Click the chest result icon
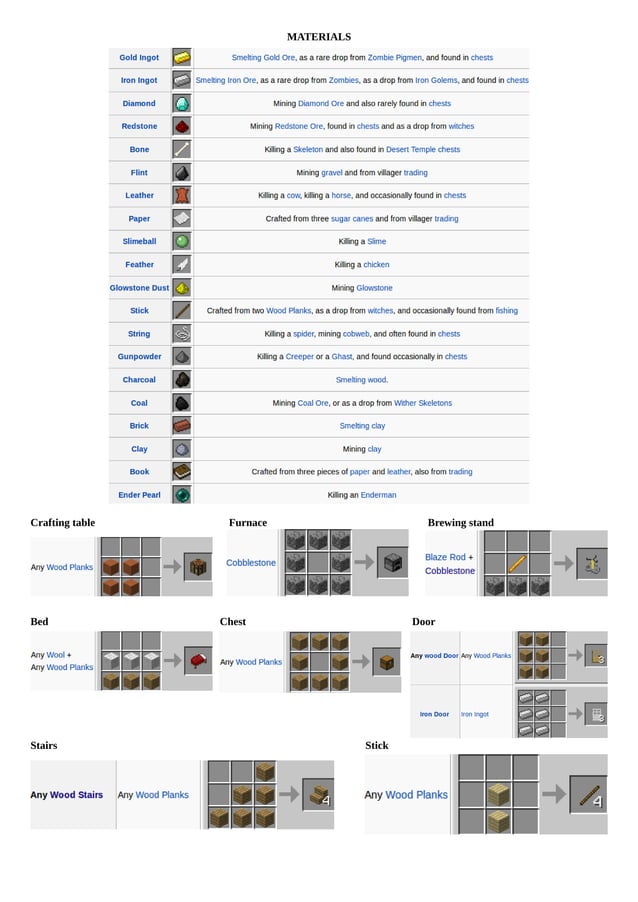This screenshot has width=638, height=902. [x=387, y=662]
